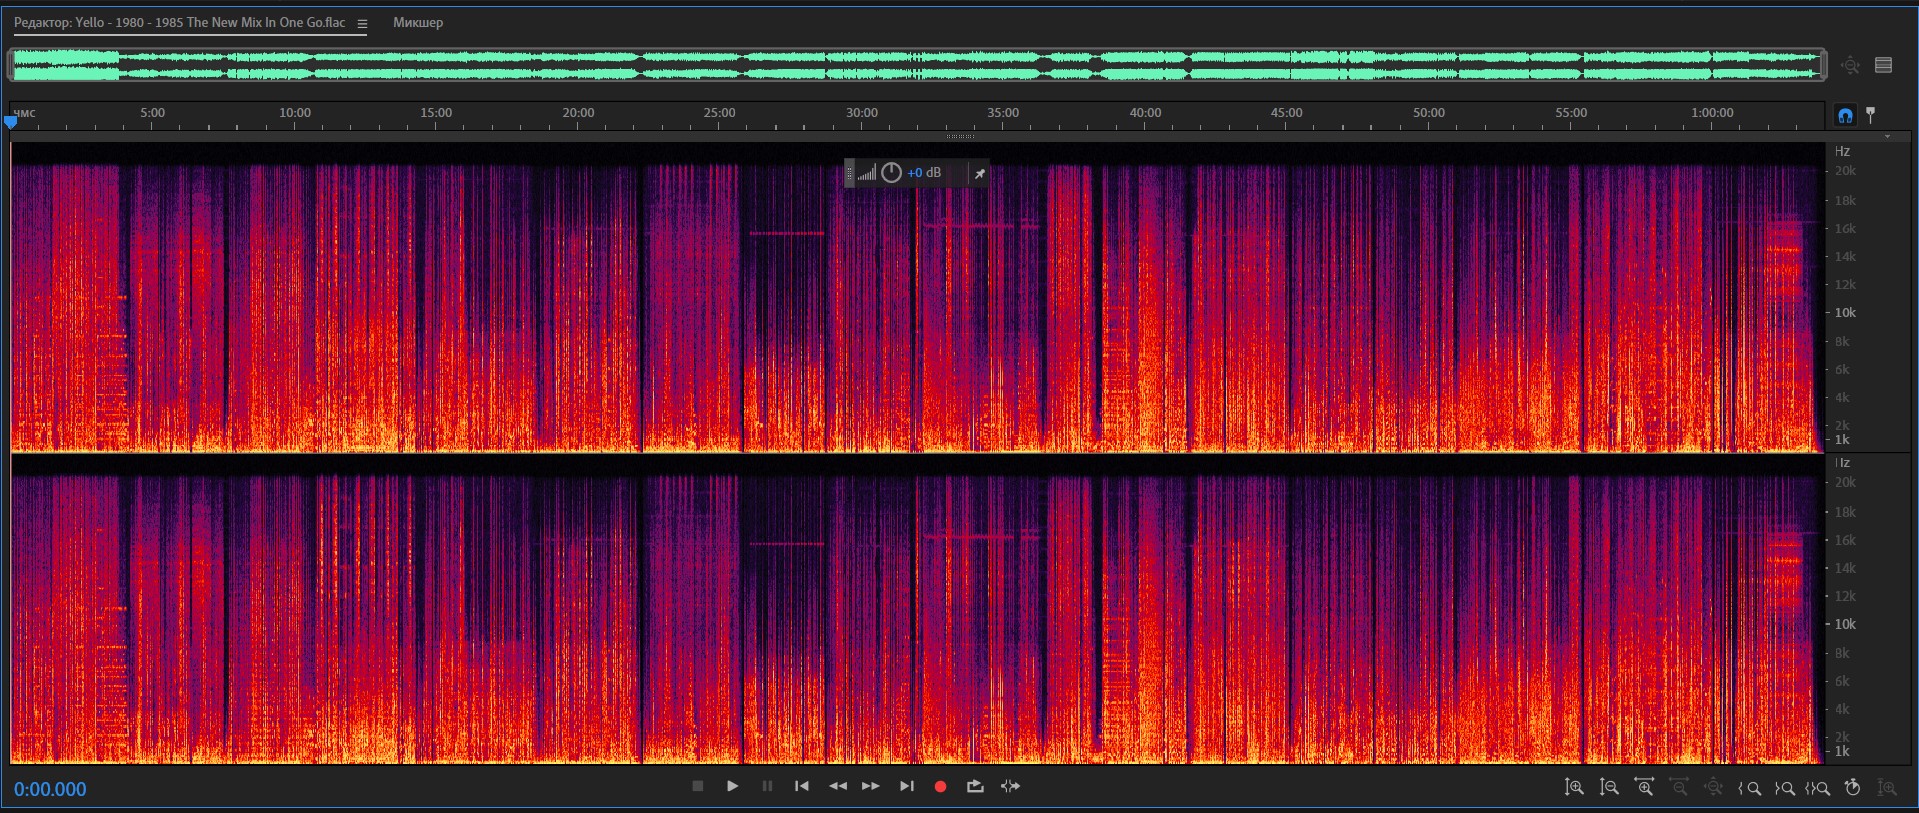1919x813 pixels.
Task: Zoom out amplitude vertically
Action: click(x=1609, y=788)
